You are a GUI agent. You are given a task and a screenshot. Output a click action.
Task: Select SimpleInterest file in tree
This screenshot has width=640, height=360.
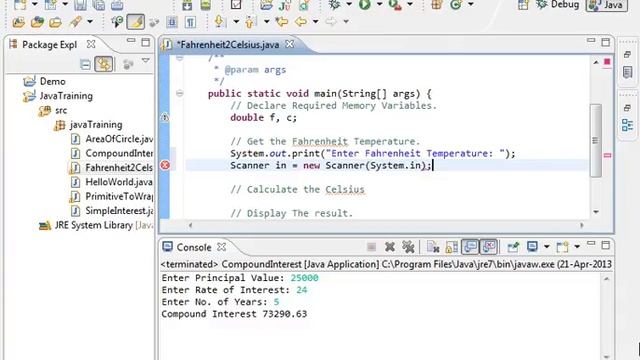[111, 211]
